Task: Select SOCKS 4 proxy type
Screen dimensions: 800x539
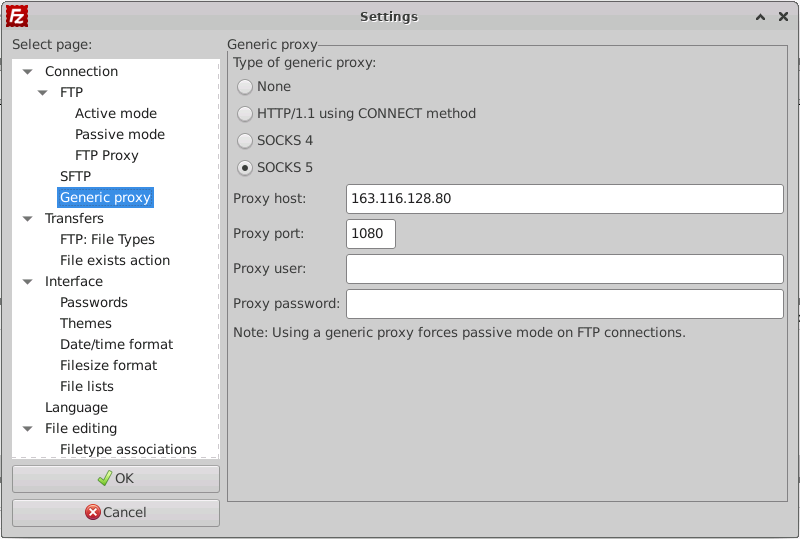Action: tap(245, 141)
